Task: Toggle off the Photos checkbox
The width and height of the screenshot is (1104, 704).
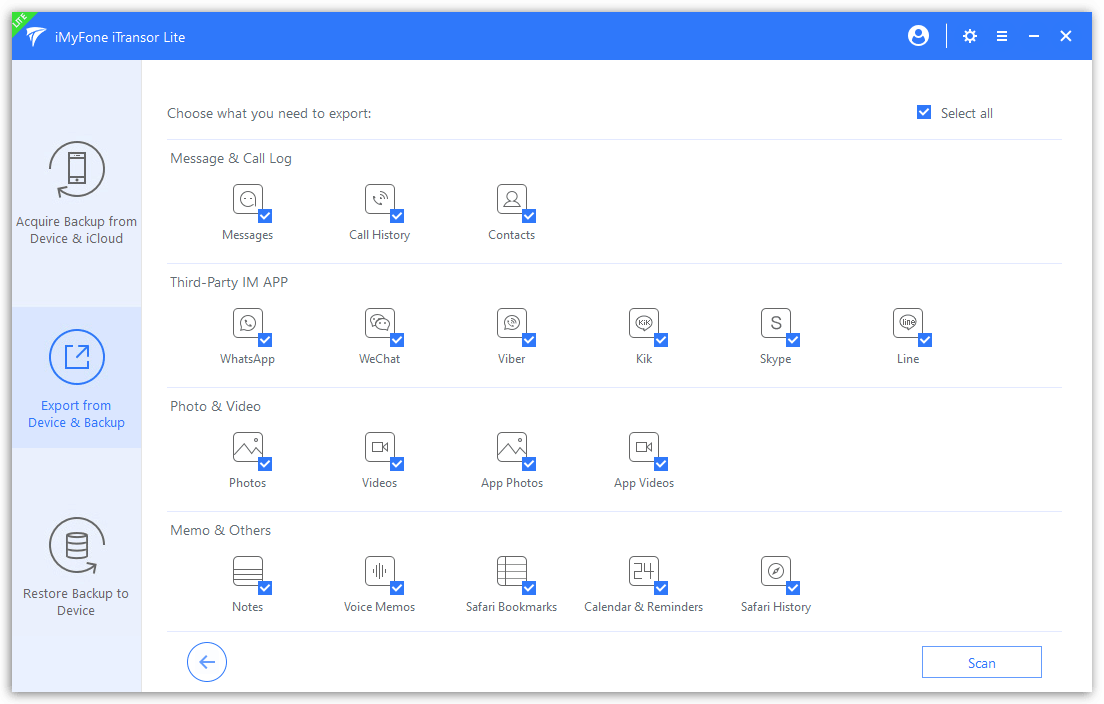Action: (265, 464)
